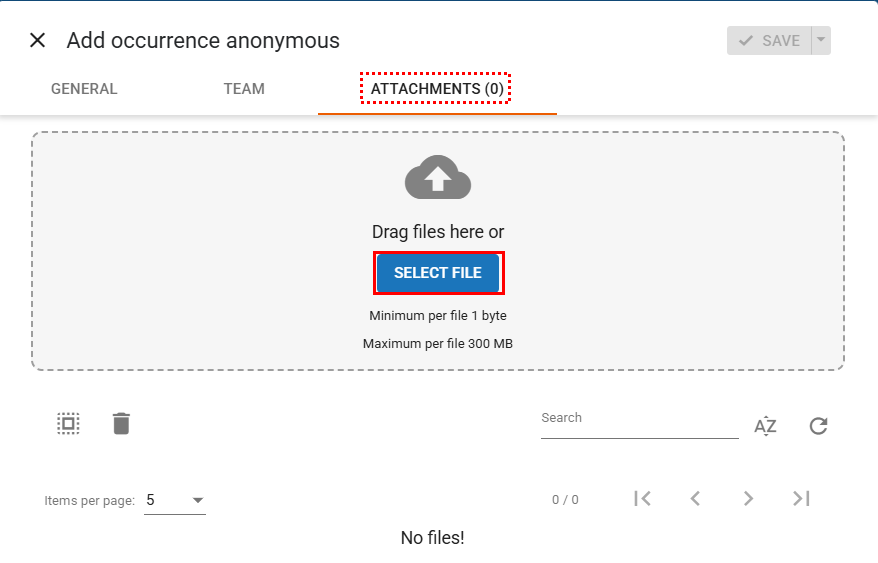Go to the previous page of files

coord(696,498)
